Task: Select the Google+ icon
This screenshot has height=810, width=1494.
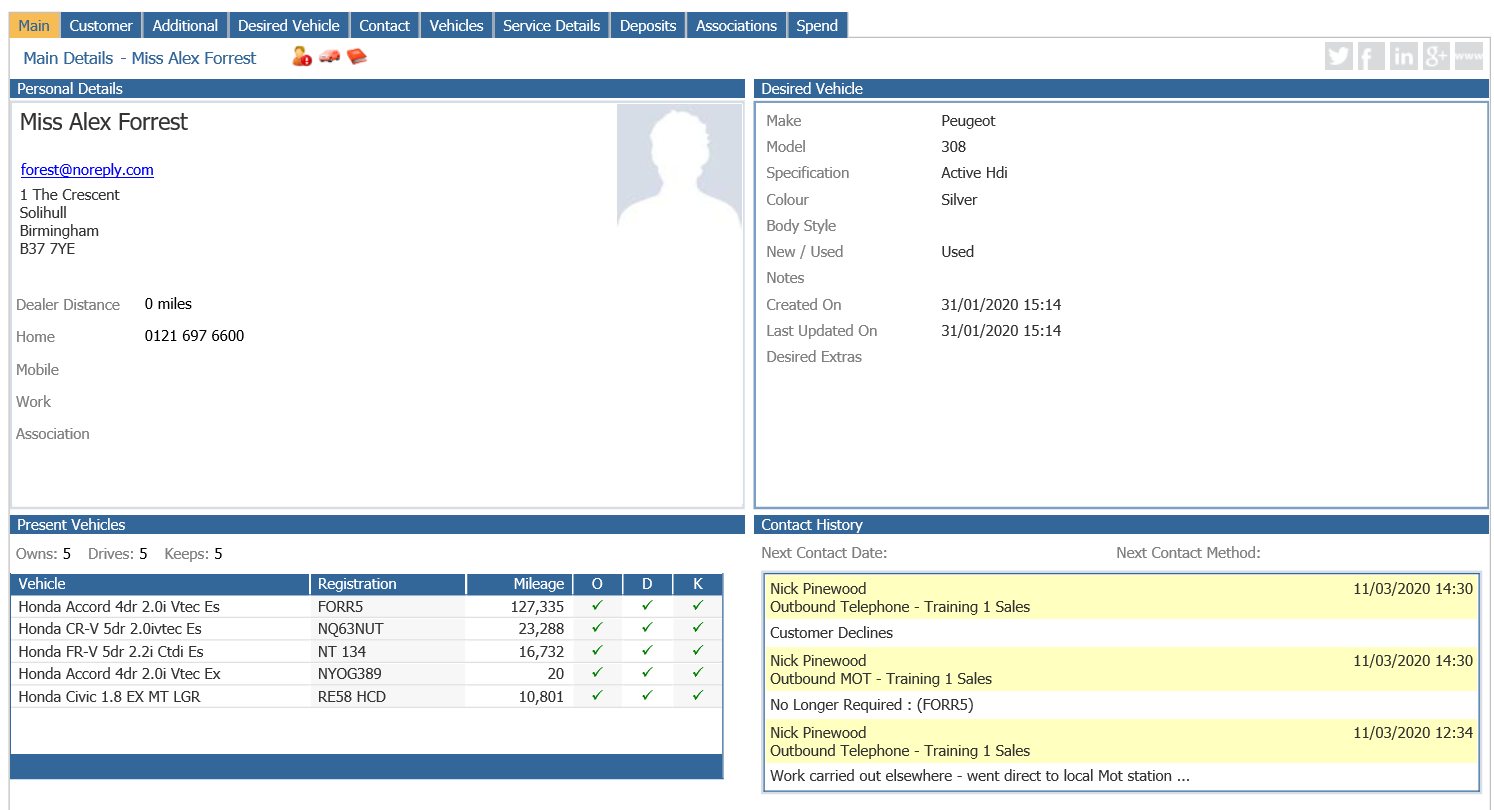Action: 1435,56
